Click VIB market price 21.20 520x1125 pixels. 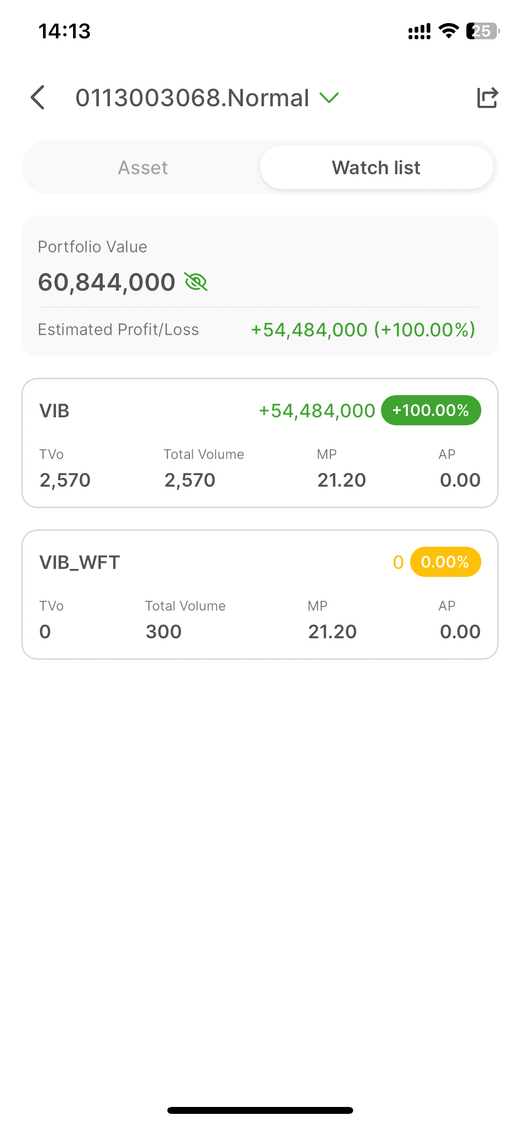tap(341, 480)
